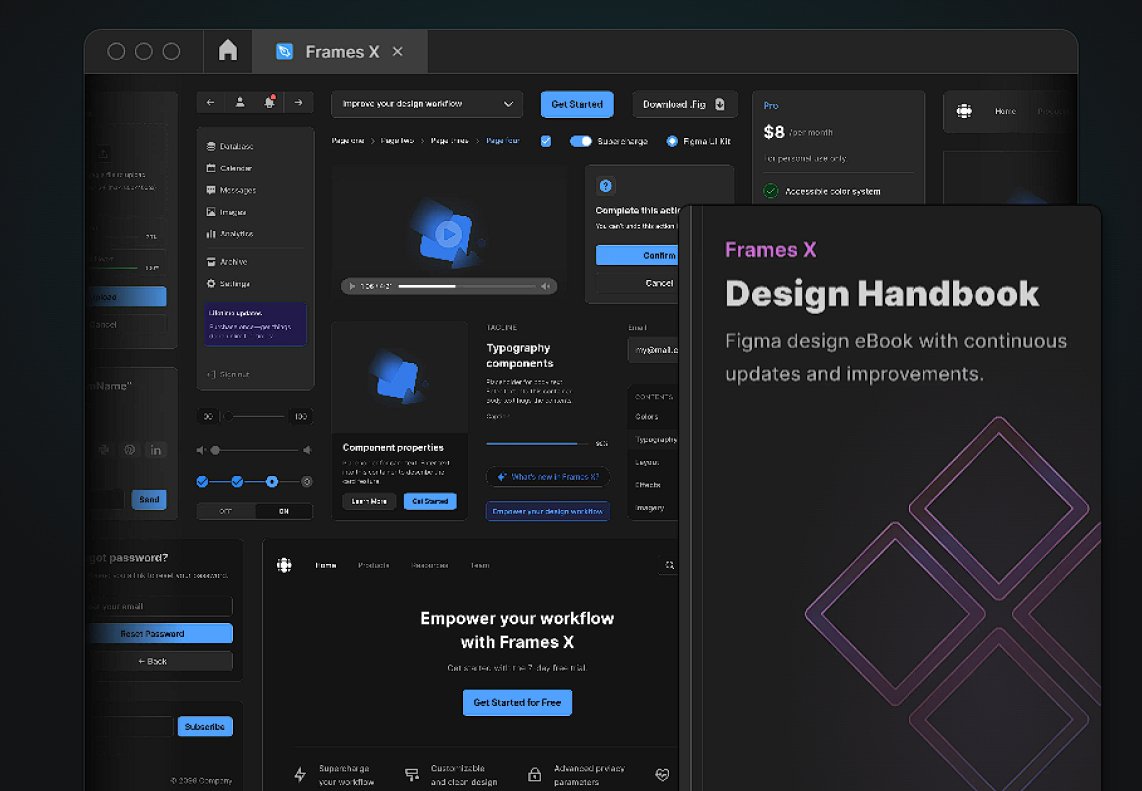Click the LinkedIn social icon

[156, 450]
